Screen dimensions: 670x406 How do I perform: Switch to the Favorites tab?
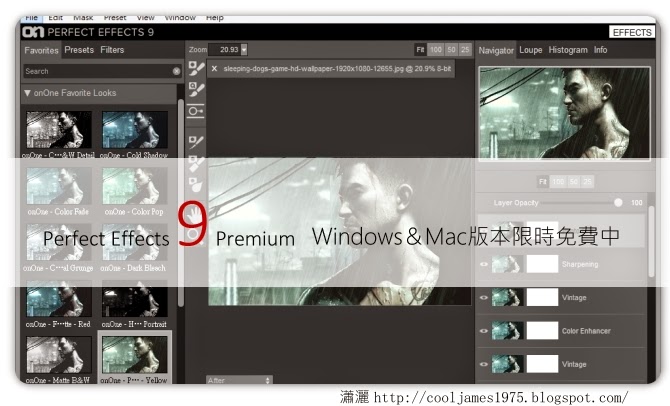click(41, 50)
